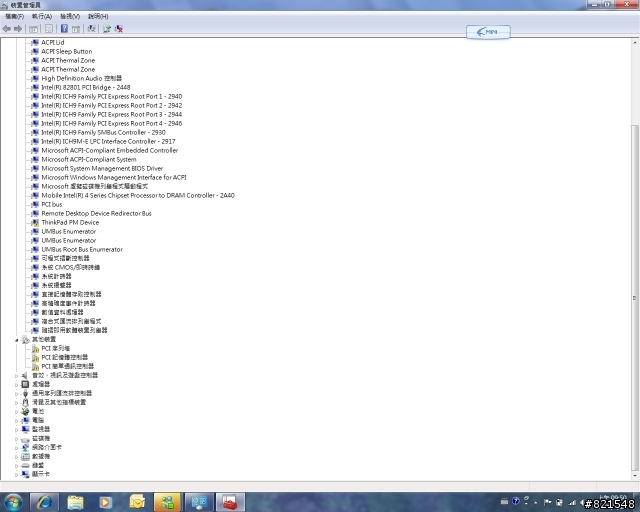Image resolution: width=640 pixels, height=512 pixels.
Task: Select ACPI Lid device
Action: (53, 42)
